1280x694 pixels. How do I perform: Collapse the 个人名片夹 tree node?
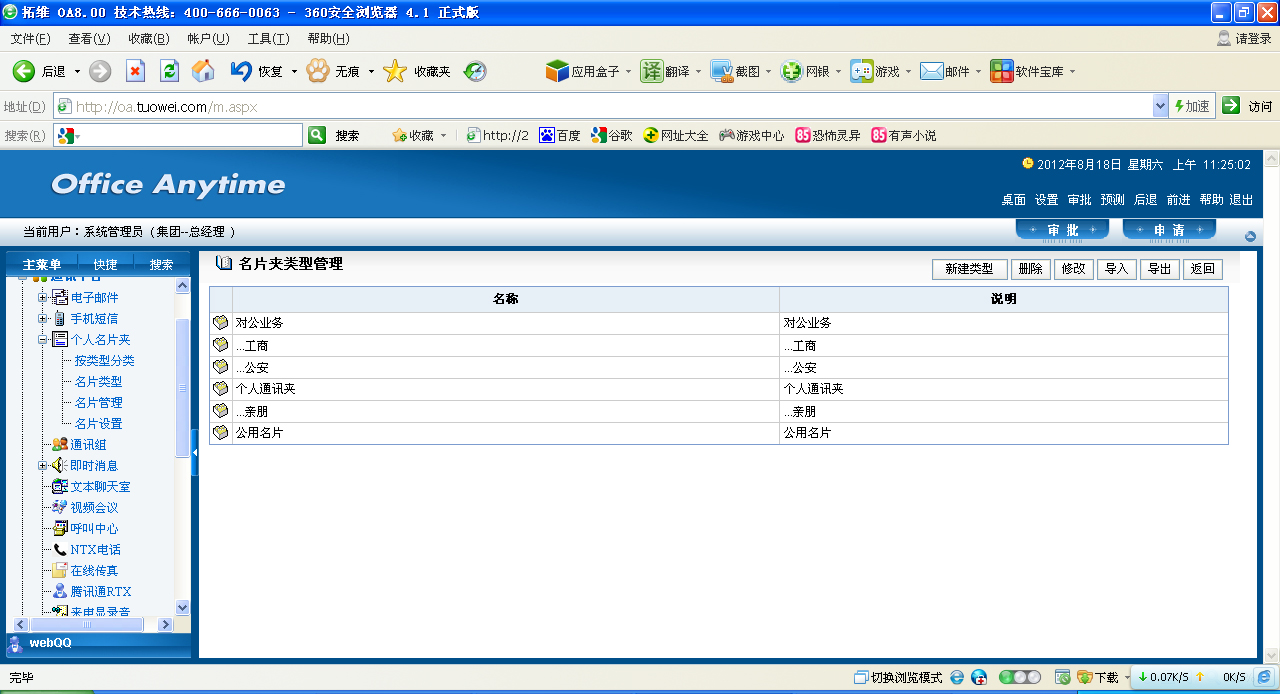pos(43,339)
